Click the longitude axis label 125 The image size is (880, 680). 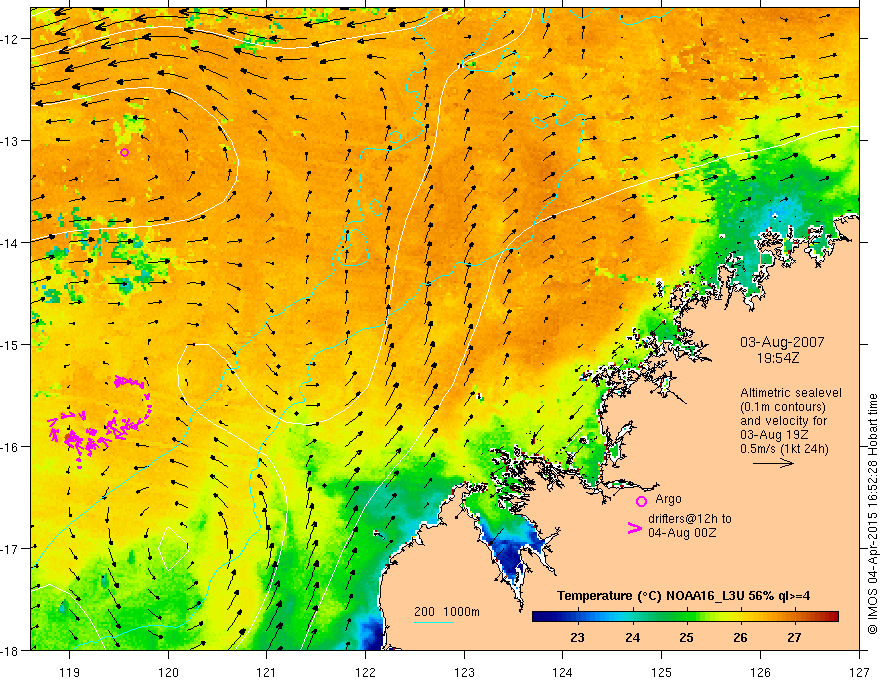(x=662, y=672)
